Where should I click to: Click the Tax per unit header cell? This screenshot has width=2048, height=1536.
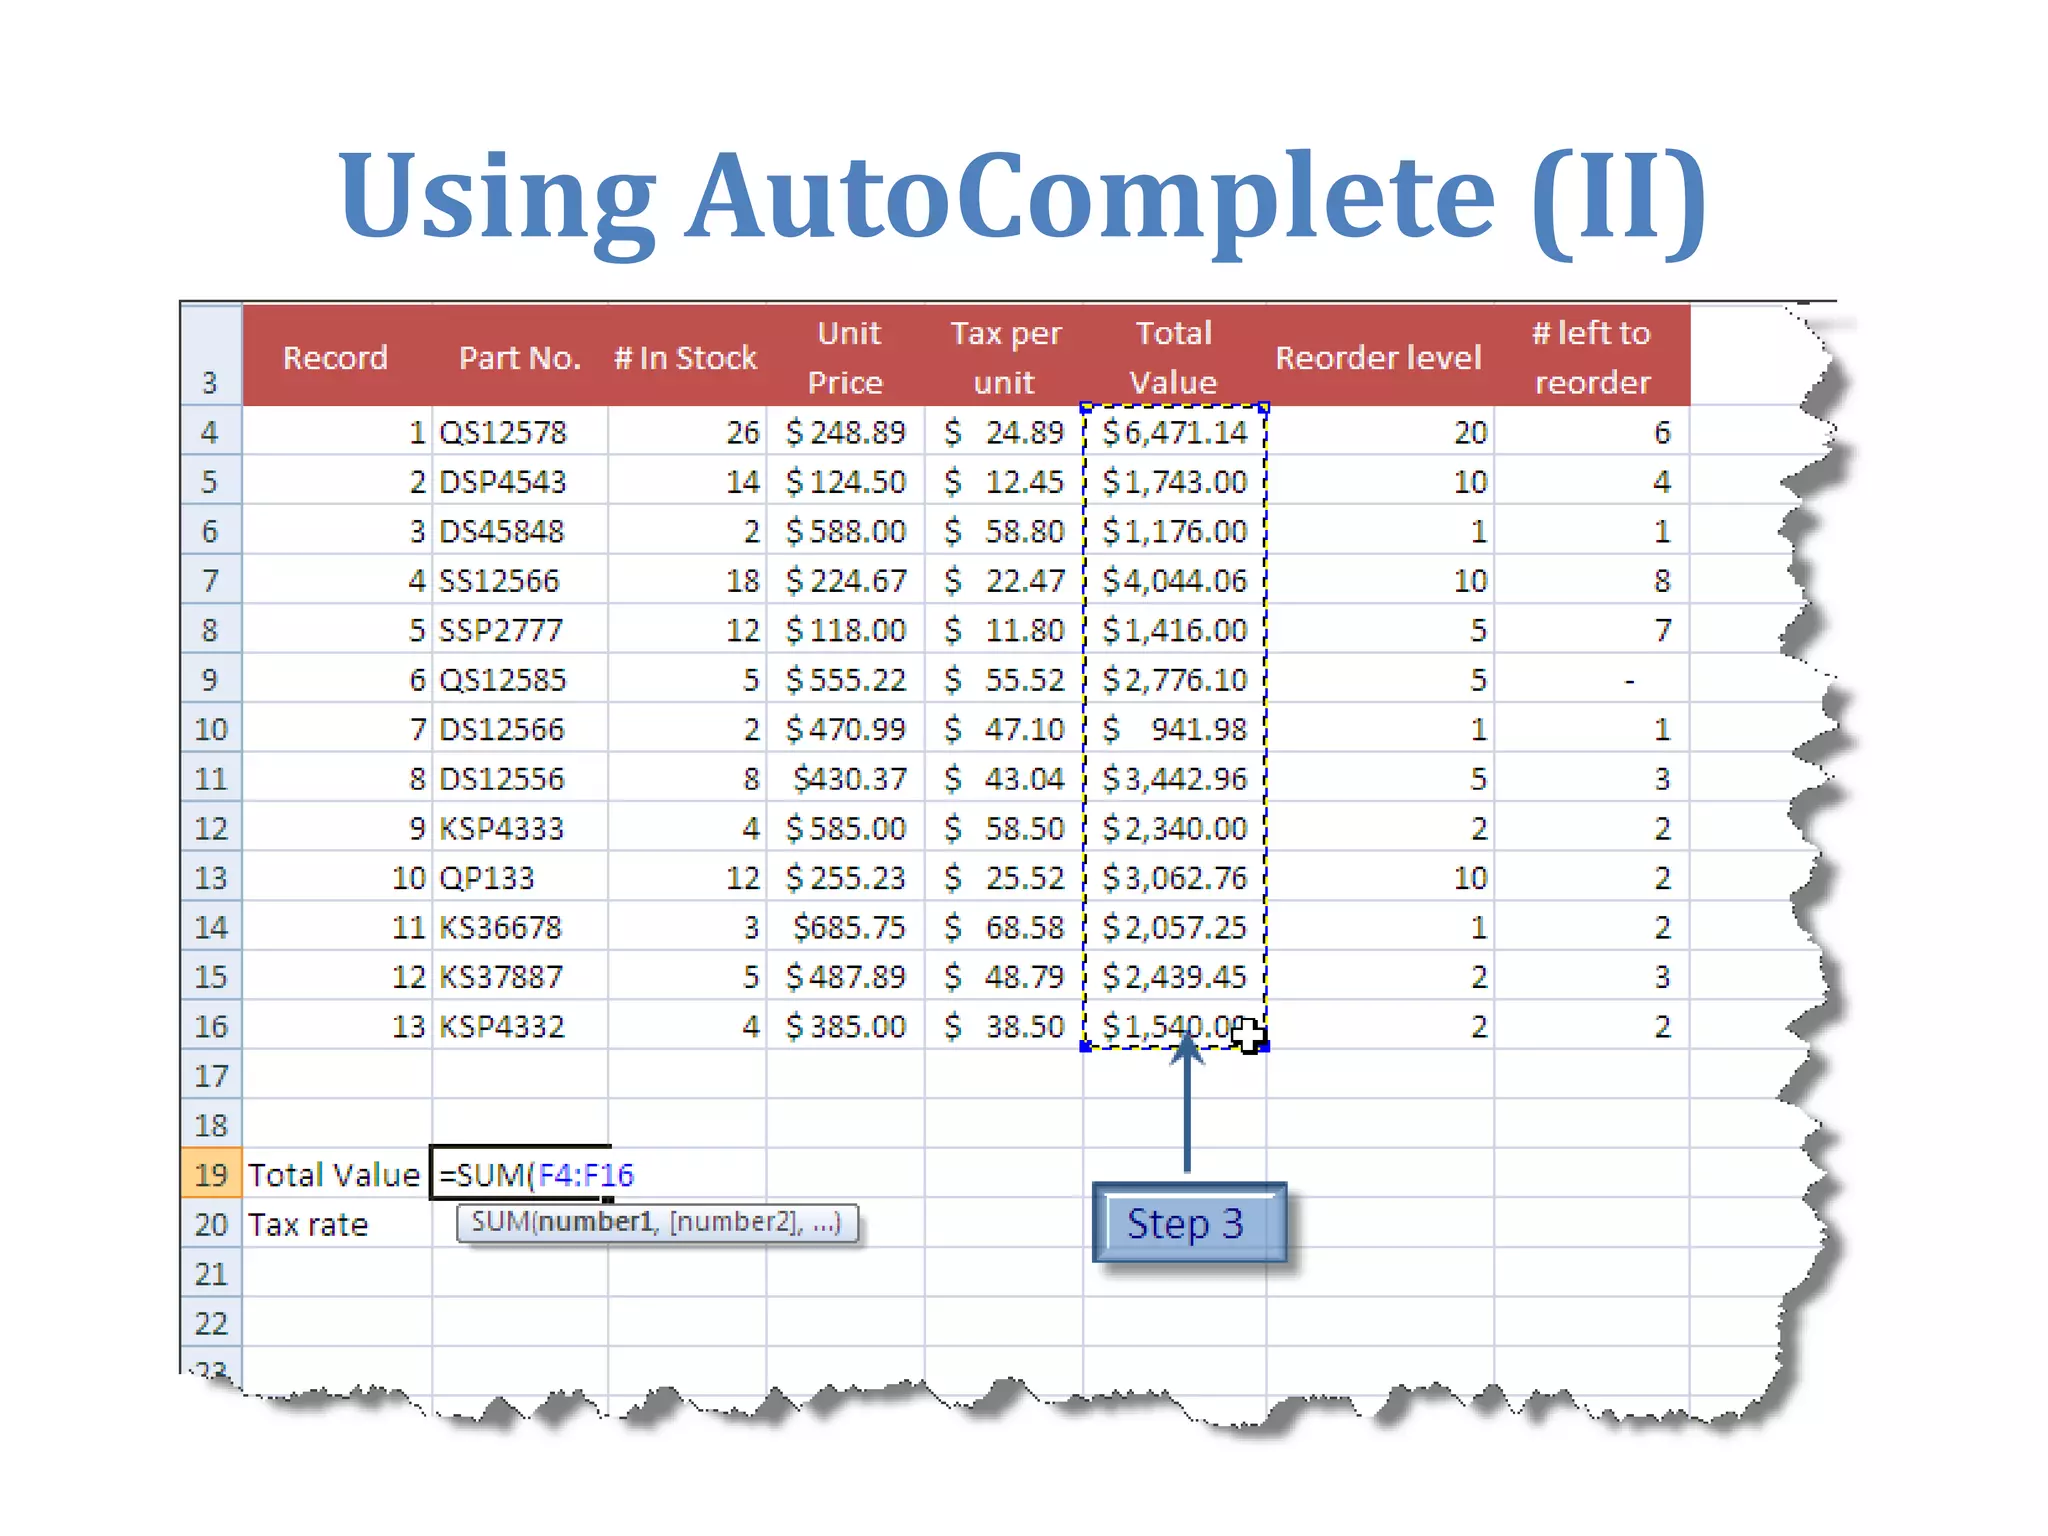[1004, 357]
